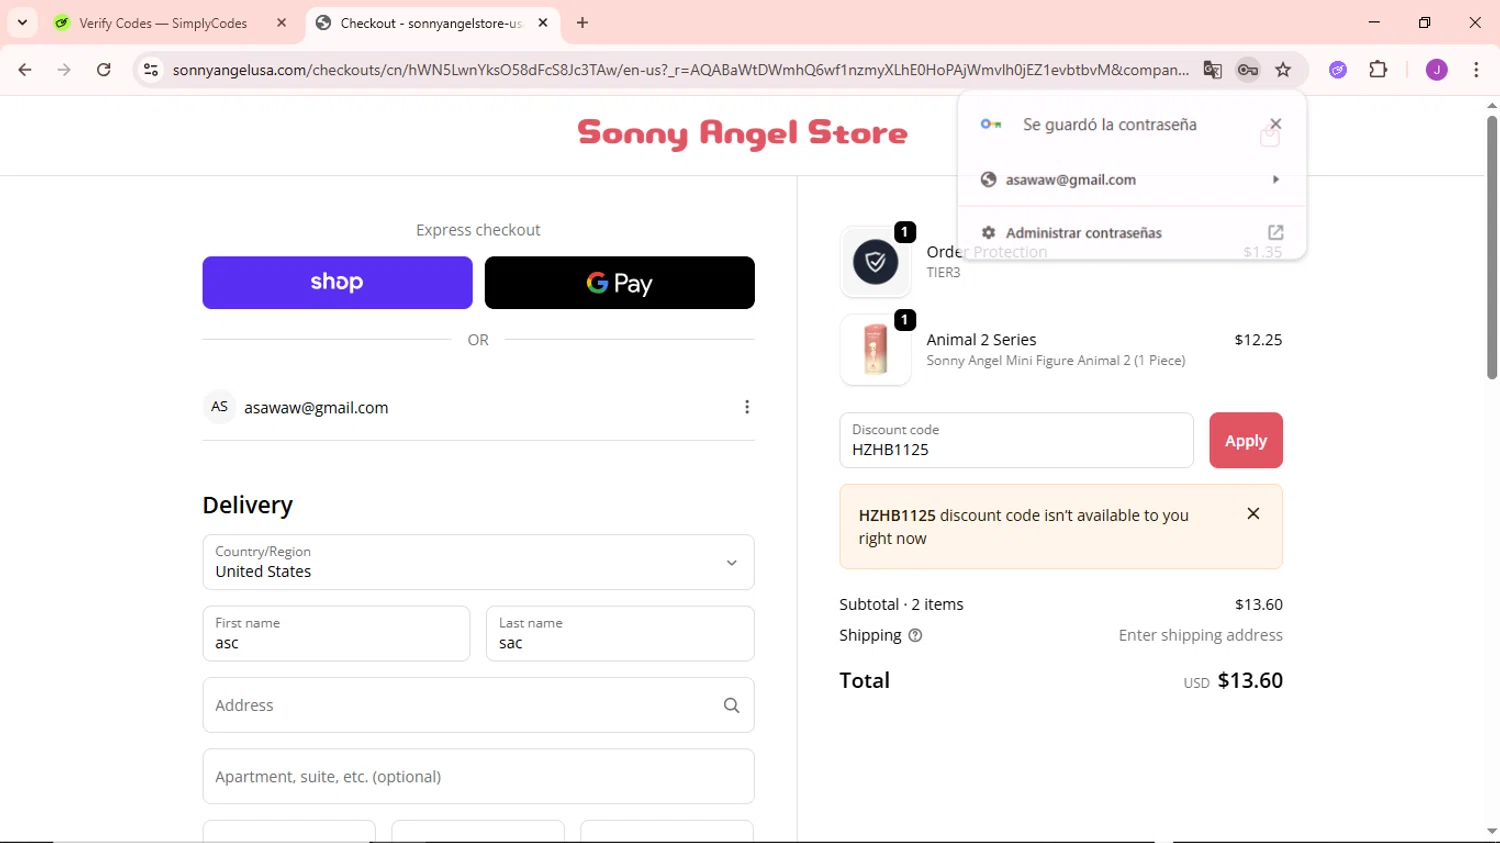
Task: Apply the discount code
Action: [x=1246, y=441]
